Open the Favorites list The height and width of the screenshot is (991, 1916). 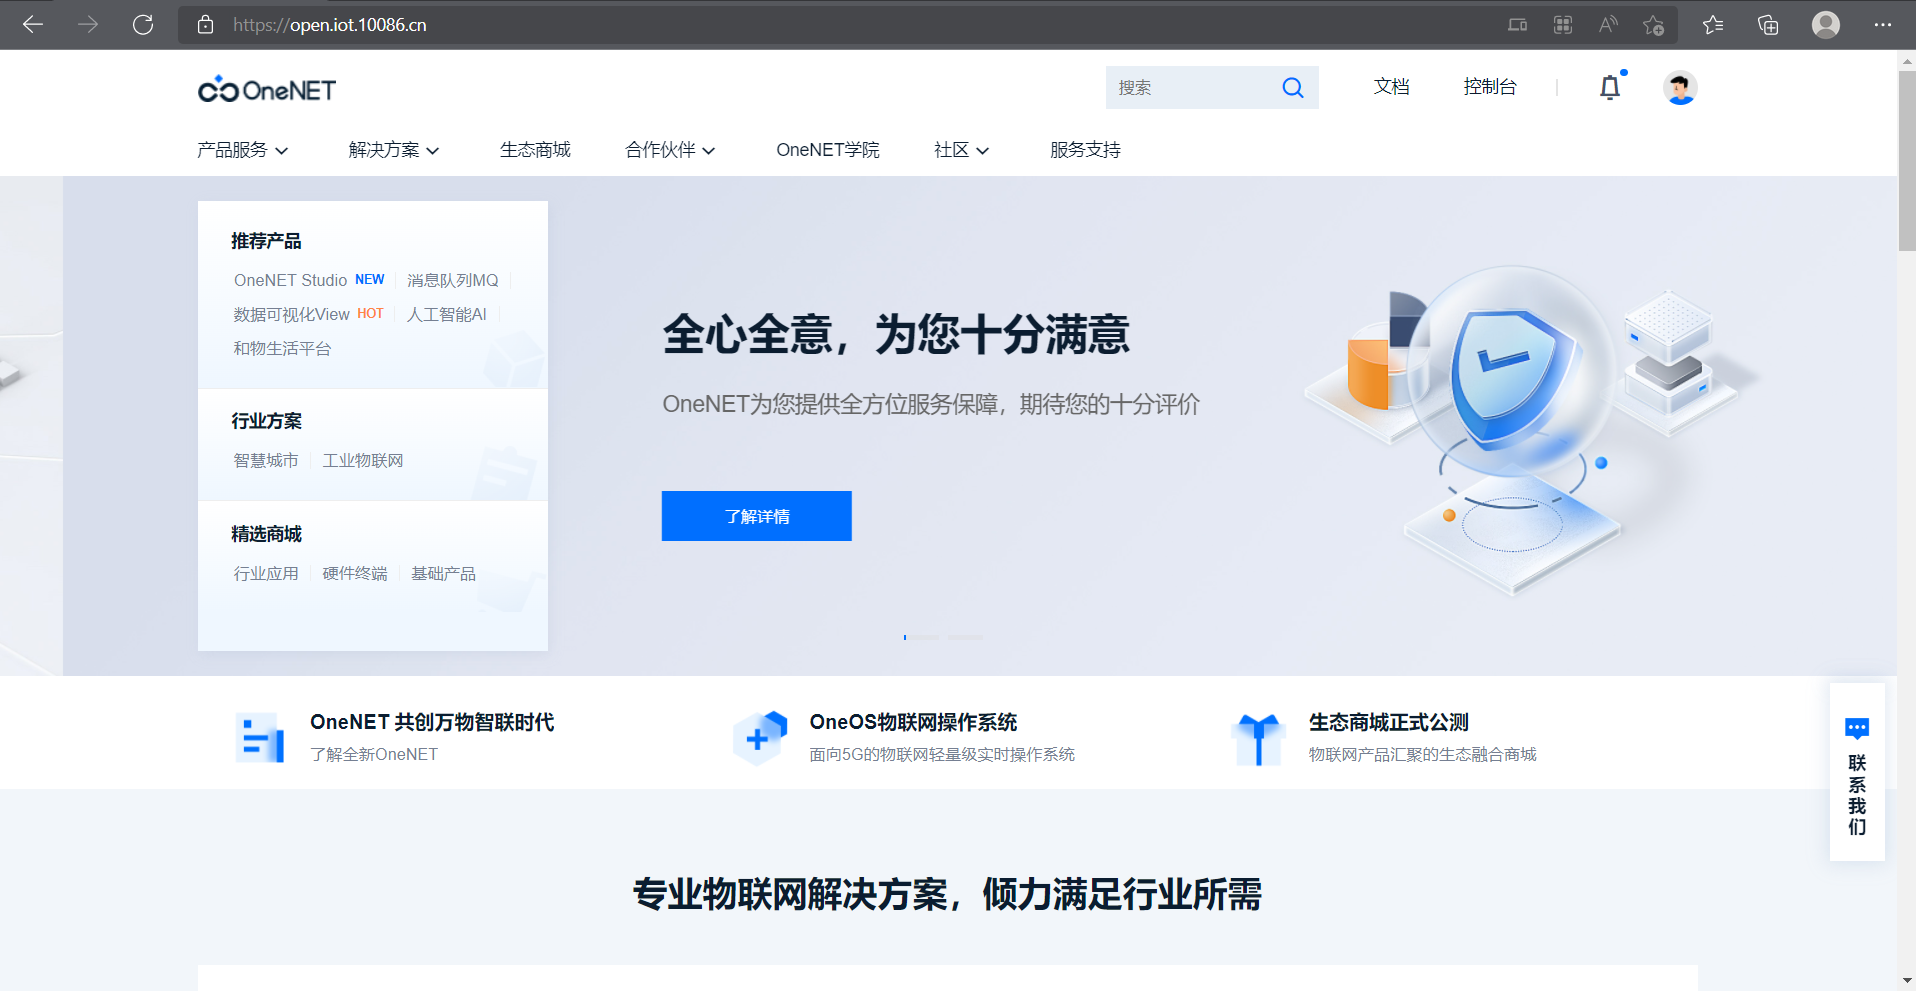tap(1713, 25)
